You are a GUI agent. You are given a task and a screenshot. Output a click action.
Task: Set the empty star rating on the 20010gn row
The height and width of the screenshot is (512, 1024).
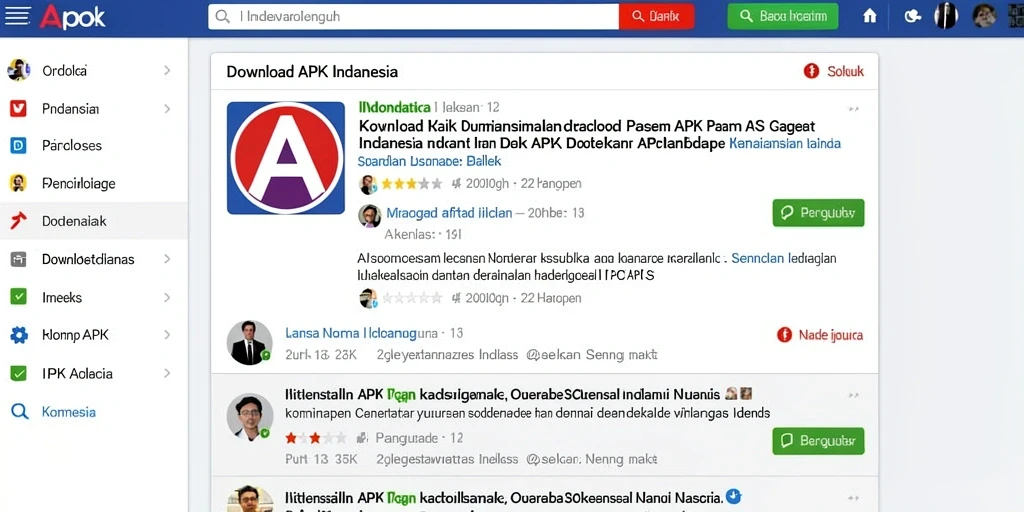[x=411, y=298]
